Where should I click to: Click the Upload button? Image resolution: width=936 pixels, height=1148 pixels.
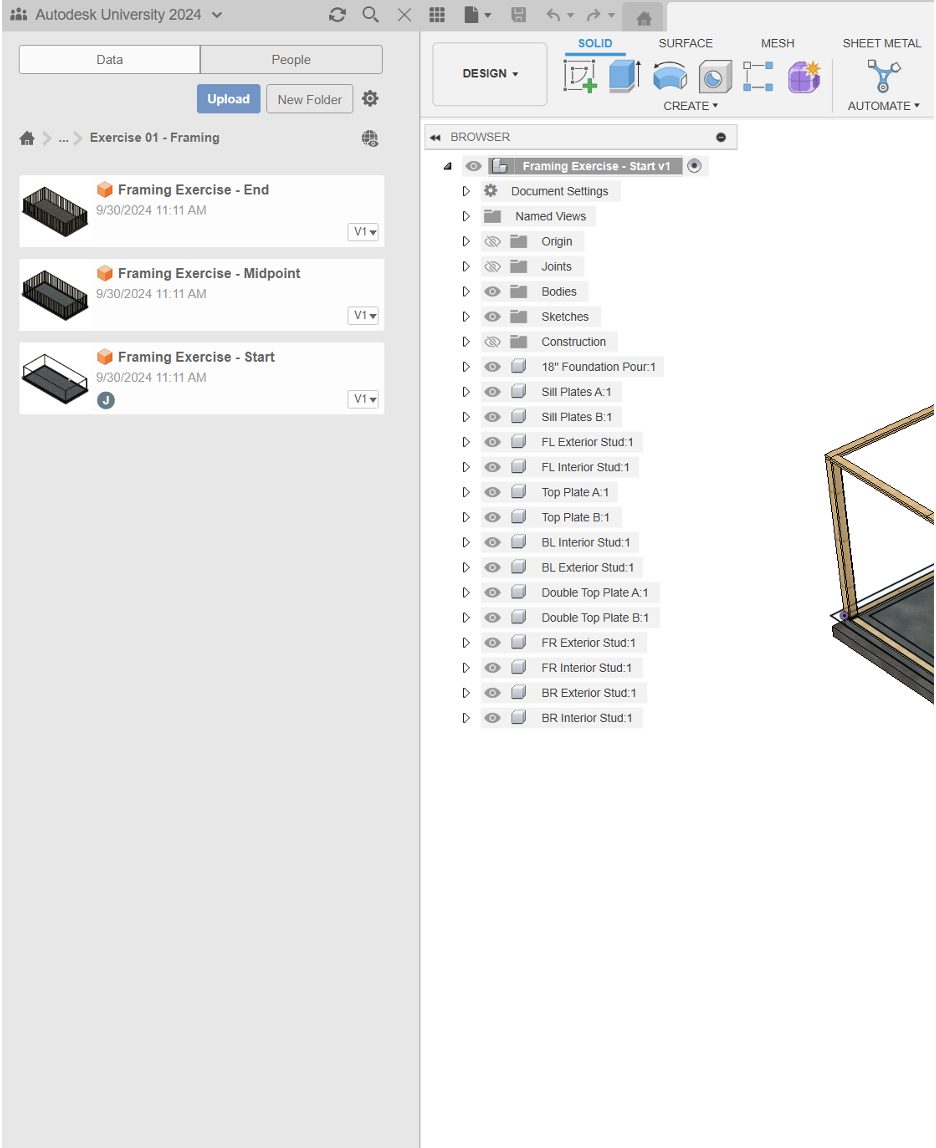pyautogui.click(x=228, y=99)
